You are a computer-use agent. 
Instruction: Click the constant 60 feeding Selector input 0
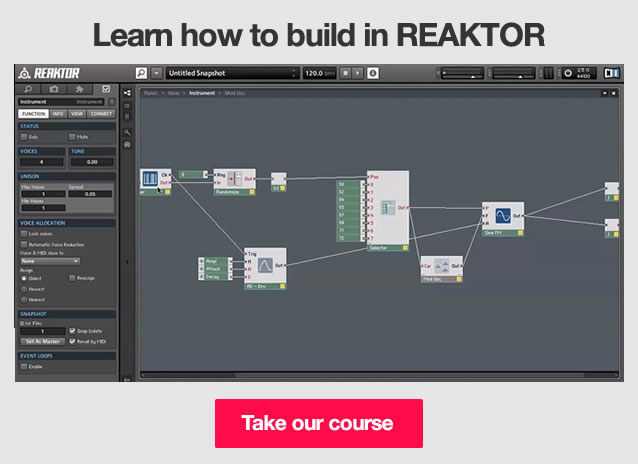coord(349,184)
